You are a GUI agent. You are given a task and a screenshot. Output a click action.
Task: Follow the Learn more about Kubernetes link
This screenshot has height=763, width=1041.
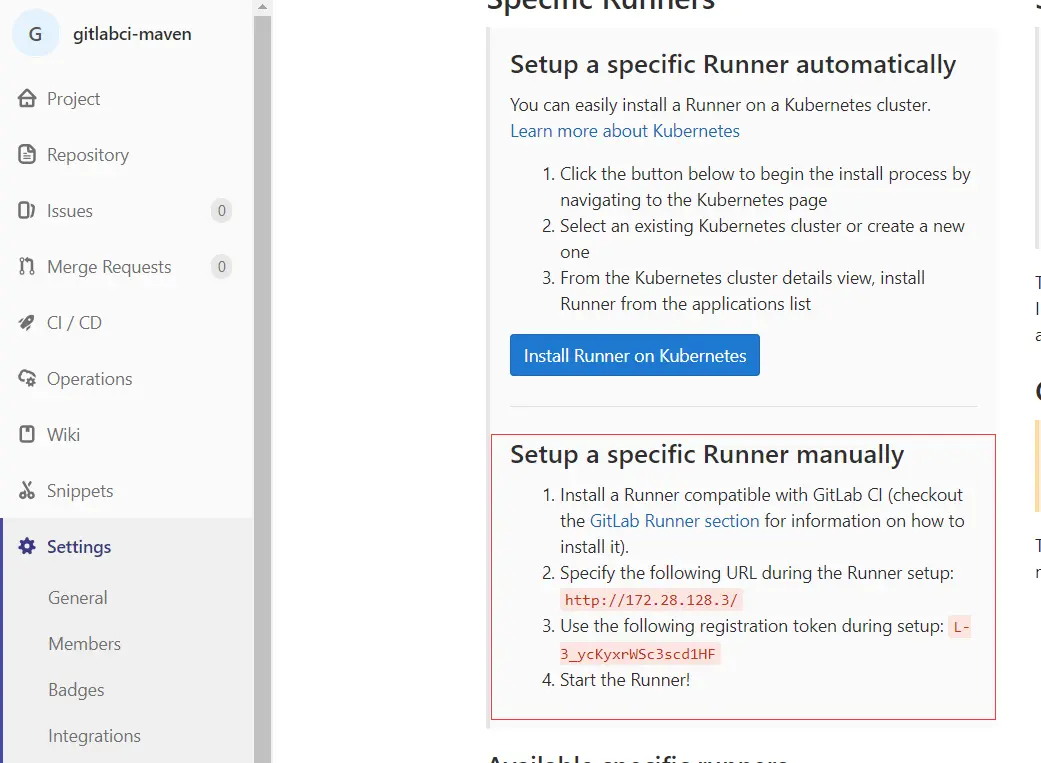pos(625,131)
